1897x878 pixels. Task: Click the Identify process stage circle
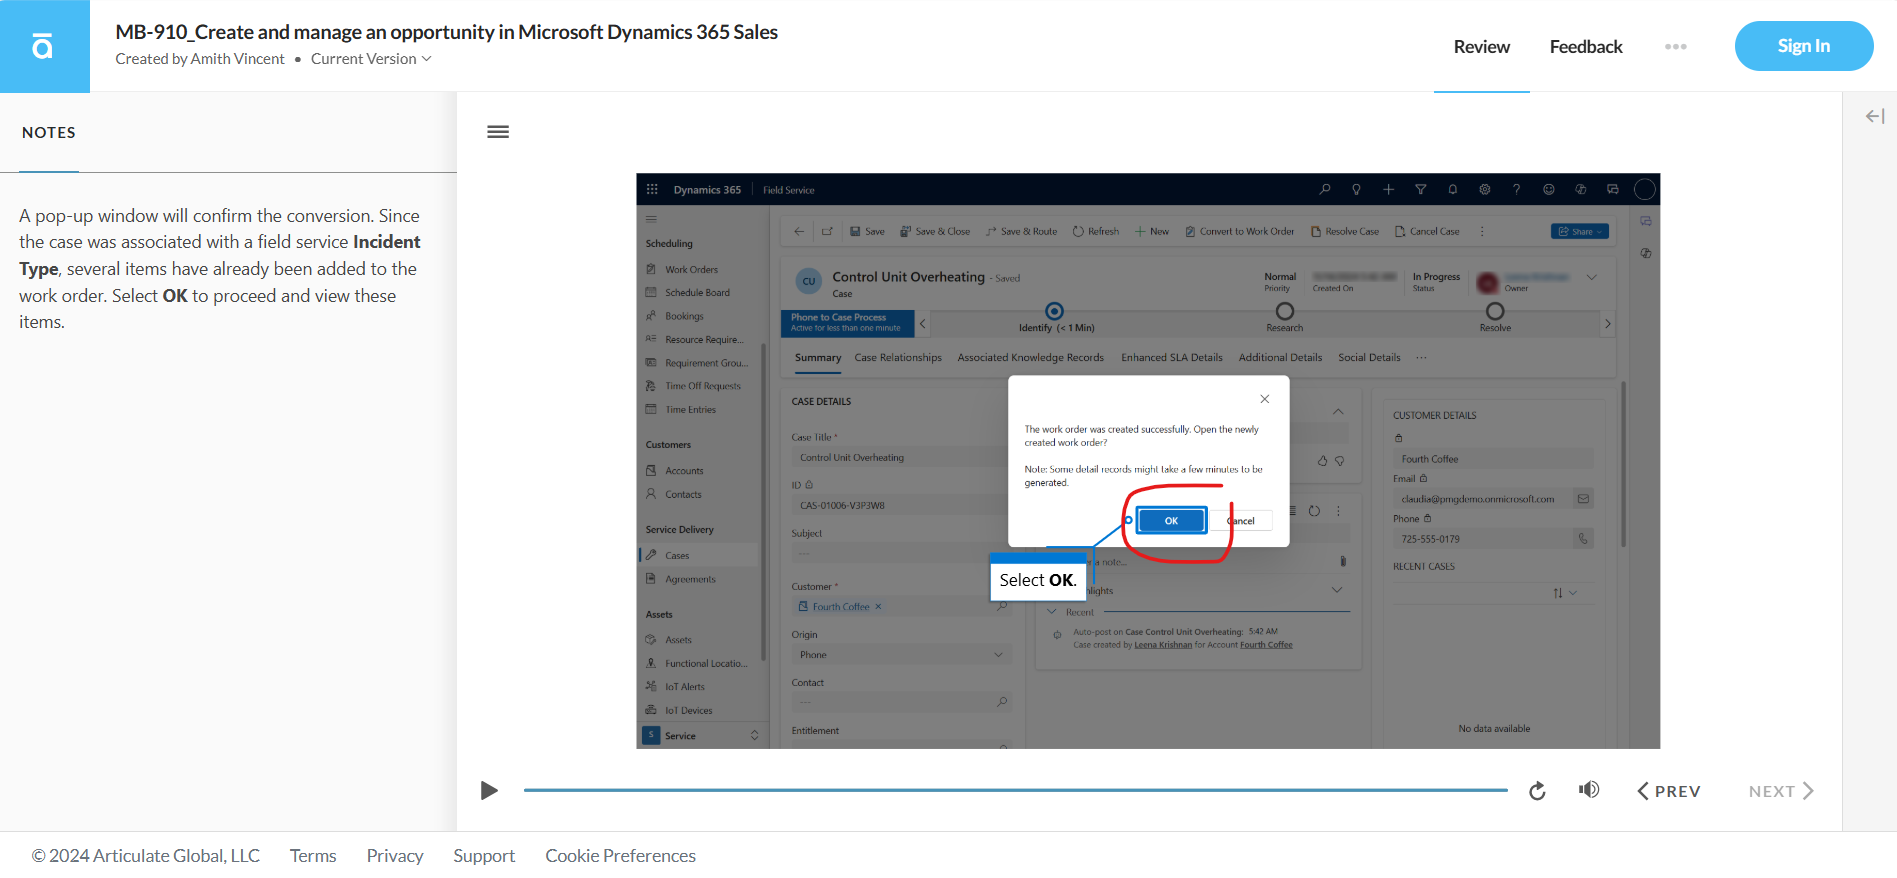[x=1054, y=311]
